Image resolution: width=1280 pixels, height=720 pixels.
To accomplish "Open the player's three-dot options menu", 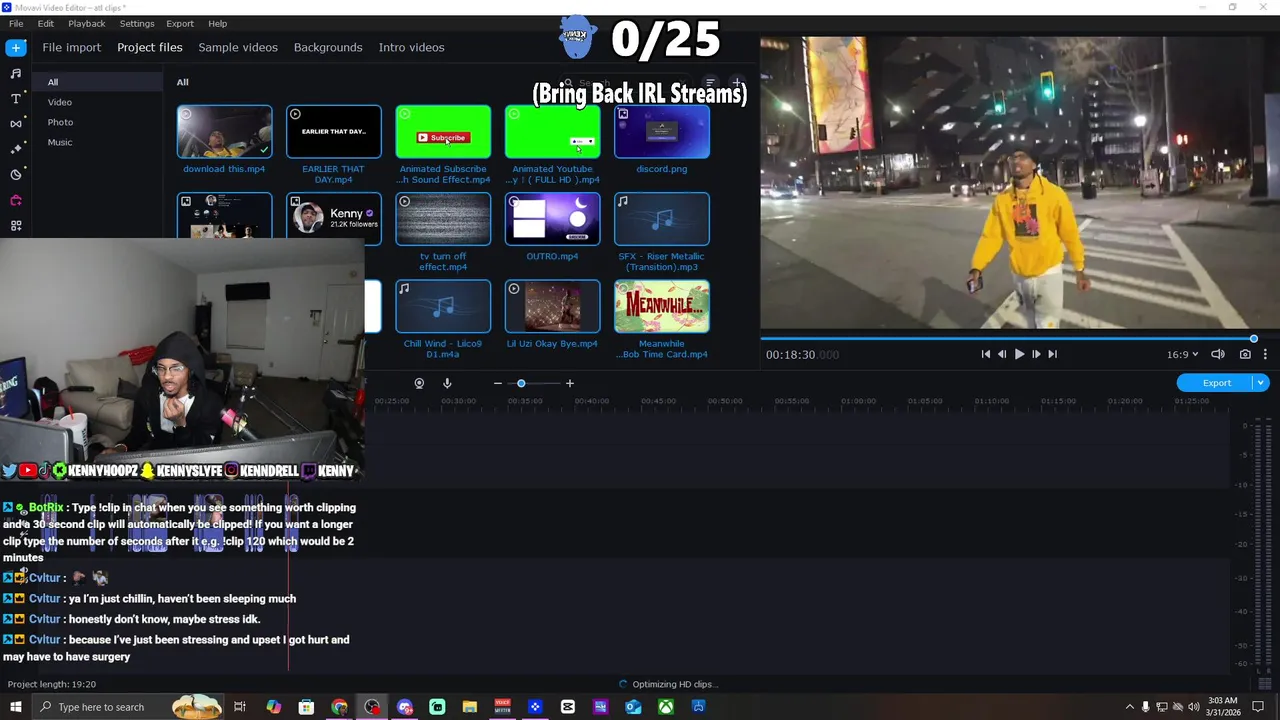I will click(1265, 354).
